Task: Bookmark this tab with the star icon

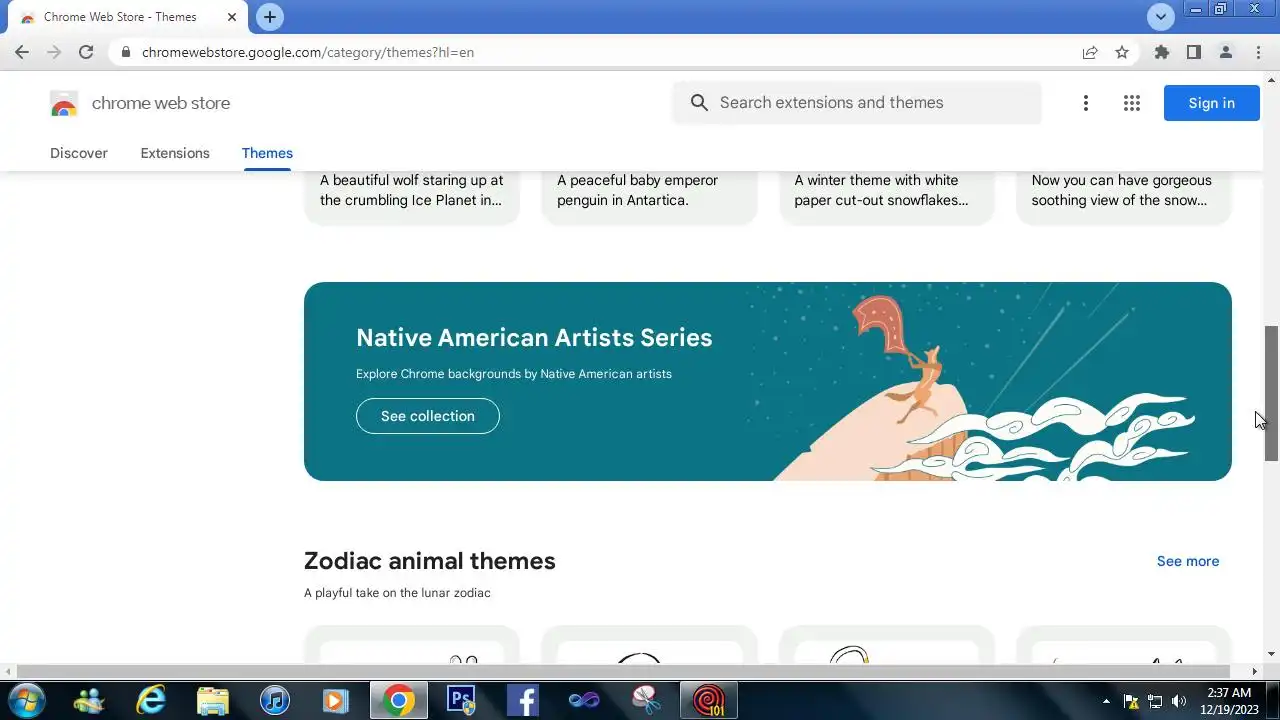Action: tap(1122, 52)
